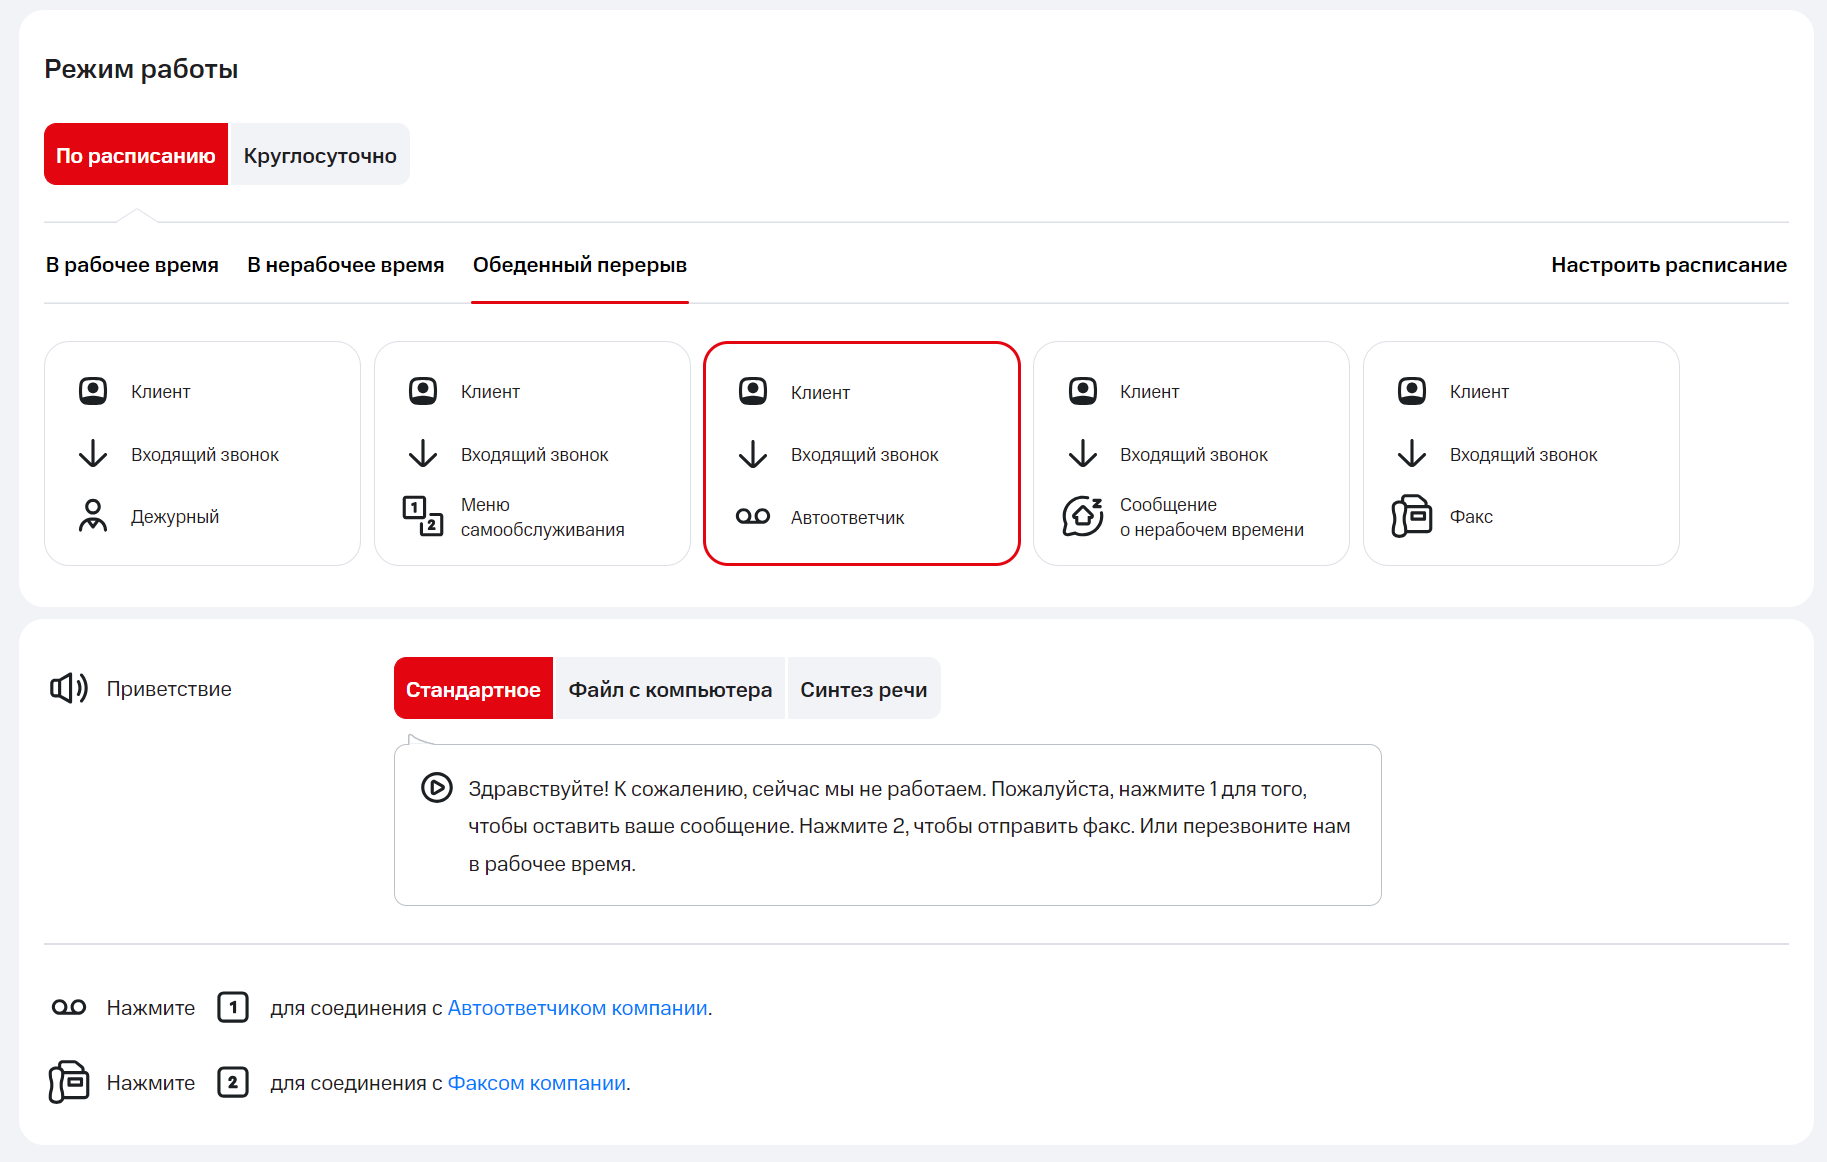This screenshot has height=1162, width=1827.
Task: Click the voicemail icon in Автоответчик card
Action: 752,517
